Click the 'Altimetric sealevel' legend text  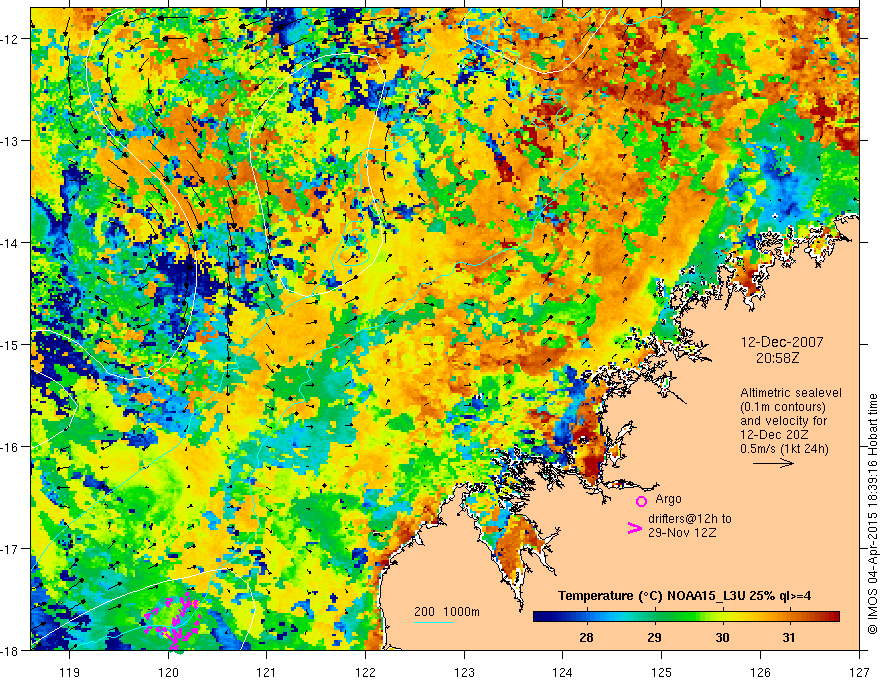(x=791, y=393)
